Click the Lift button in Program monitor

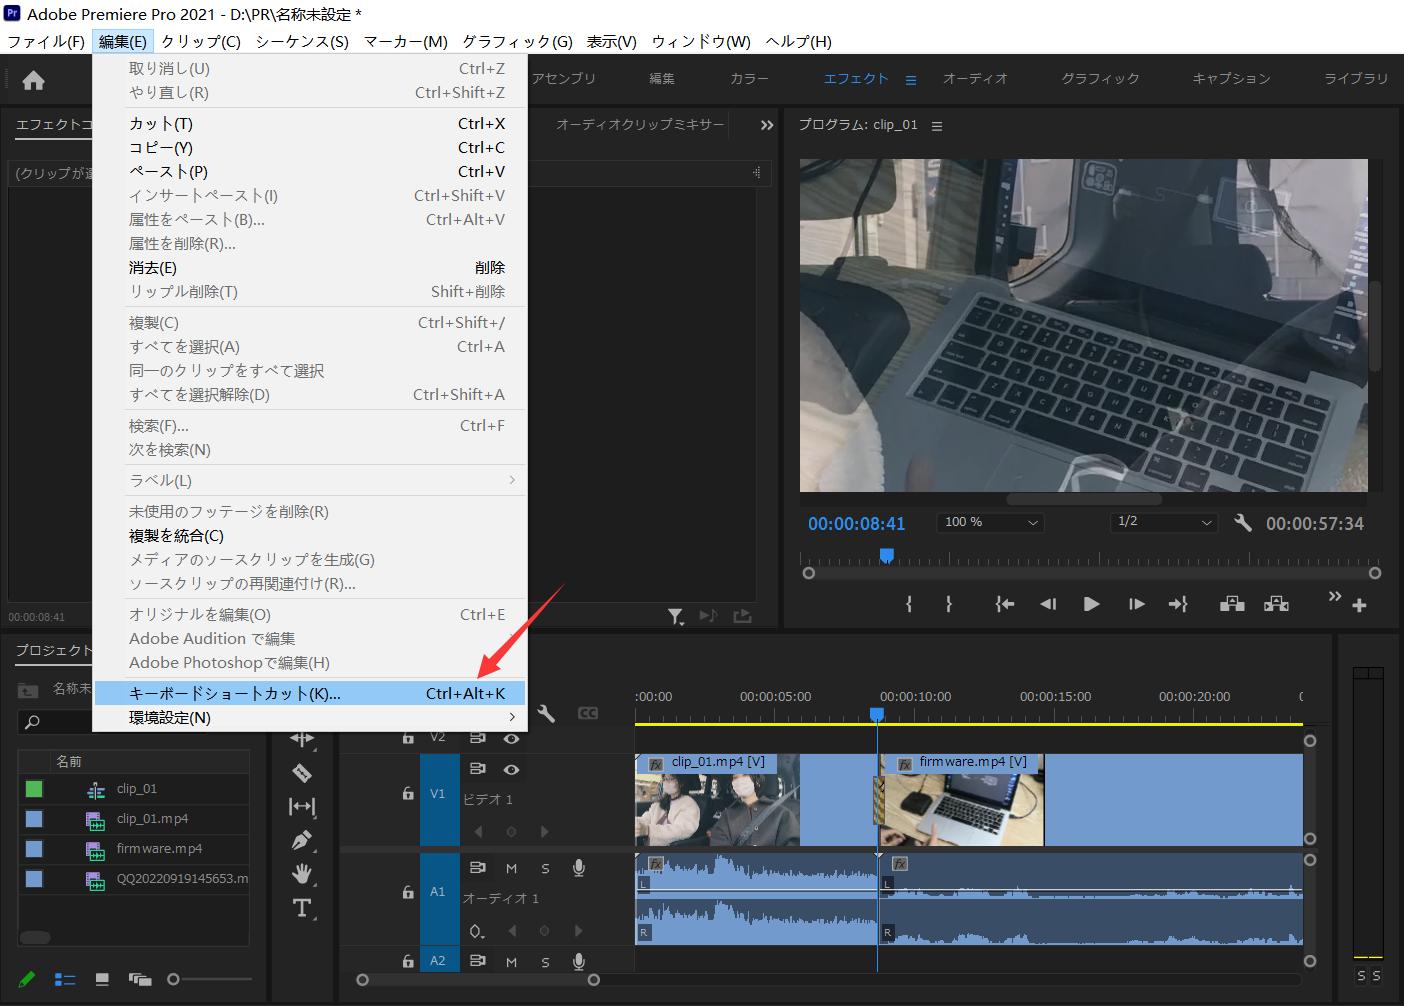point(1232,604)
